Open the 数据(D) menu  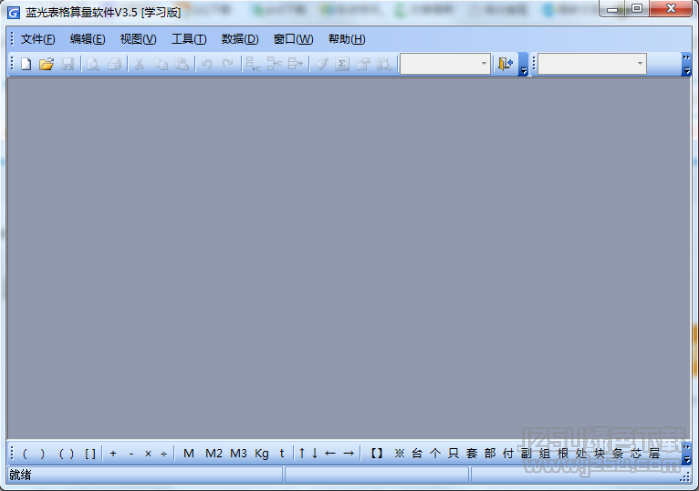click(240, 39)
